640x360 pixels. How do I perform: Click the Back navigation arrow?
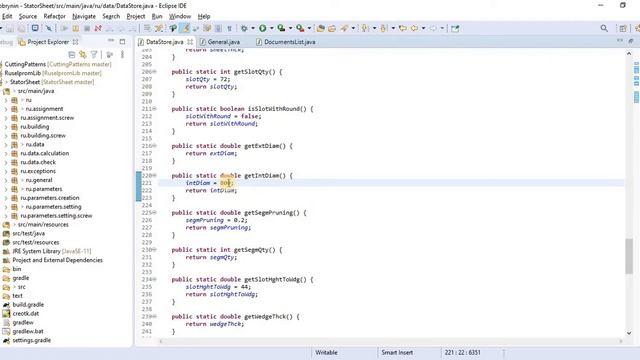414,28
